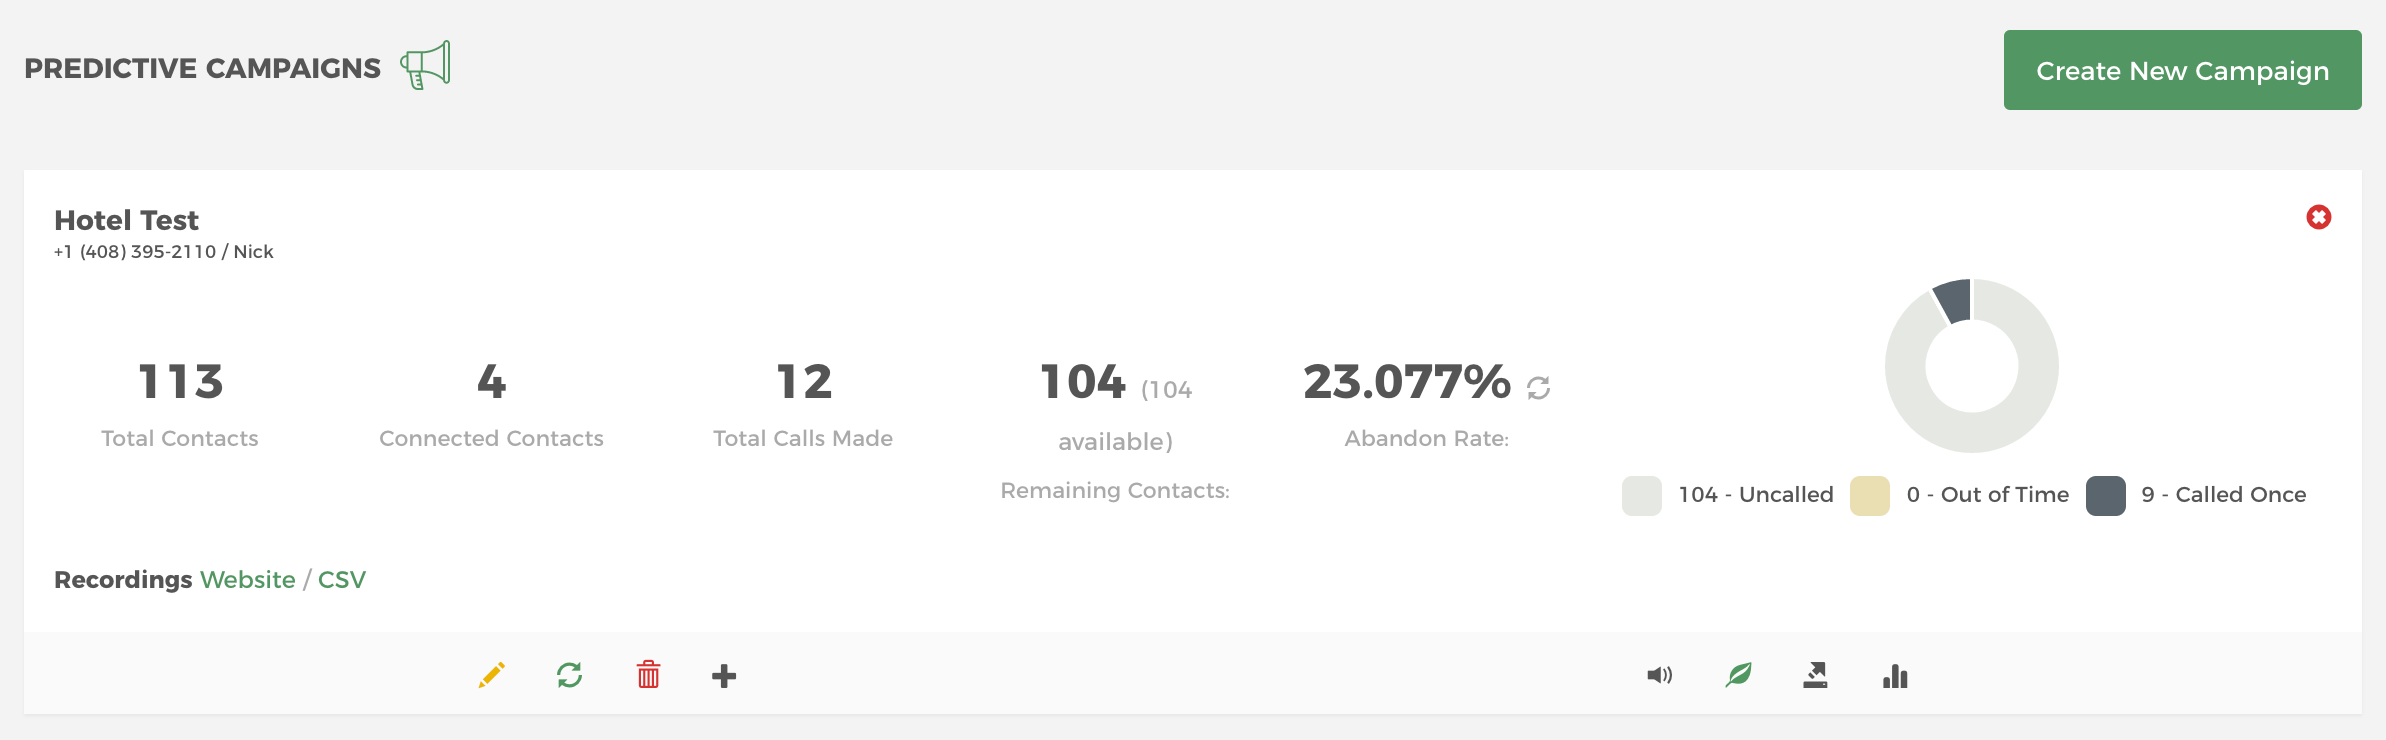Click the yellow pencil edit icon
The height and width of the screenshot is (740, 2386).
point(491,675)
